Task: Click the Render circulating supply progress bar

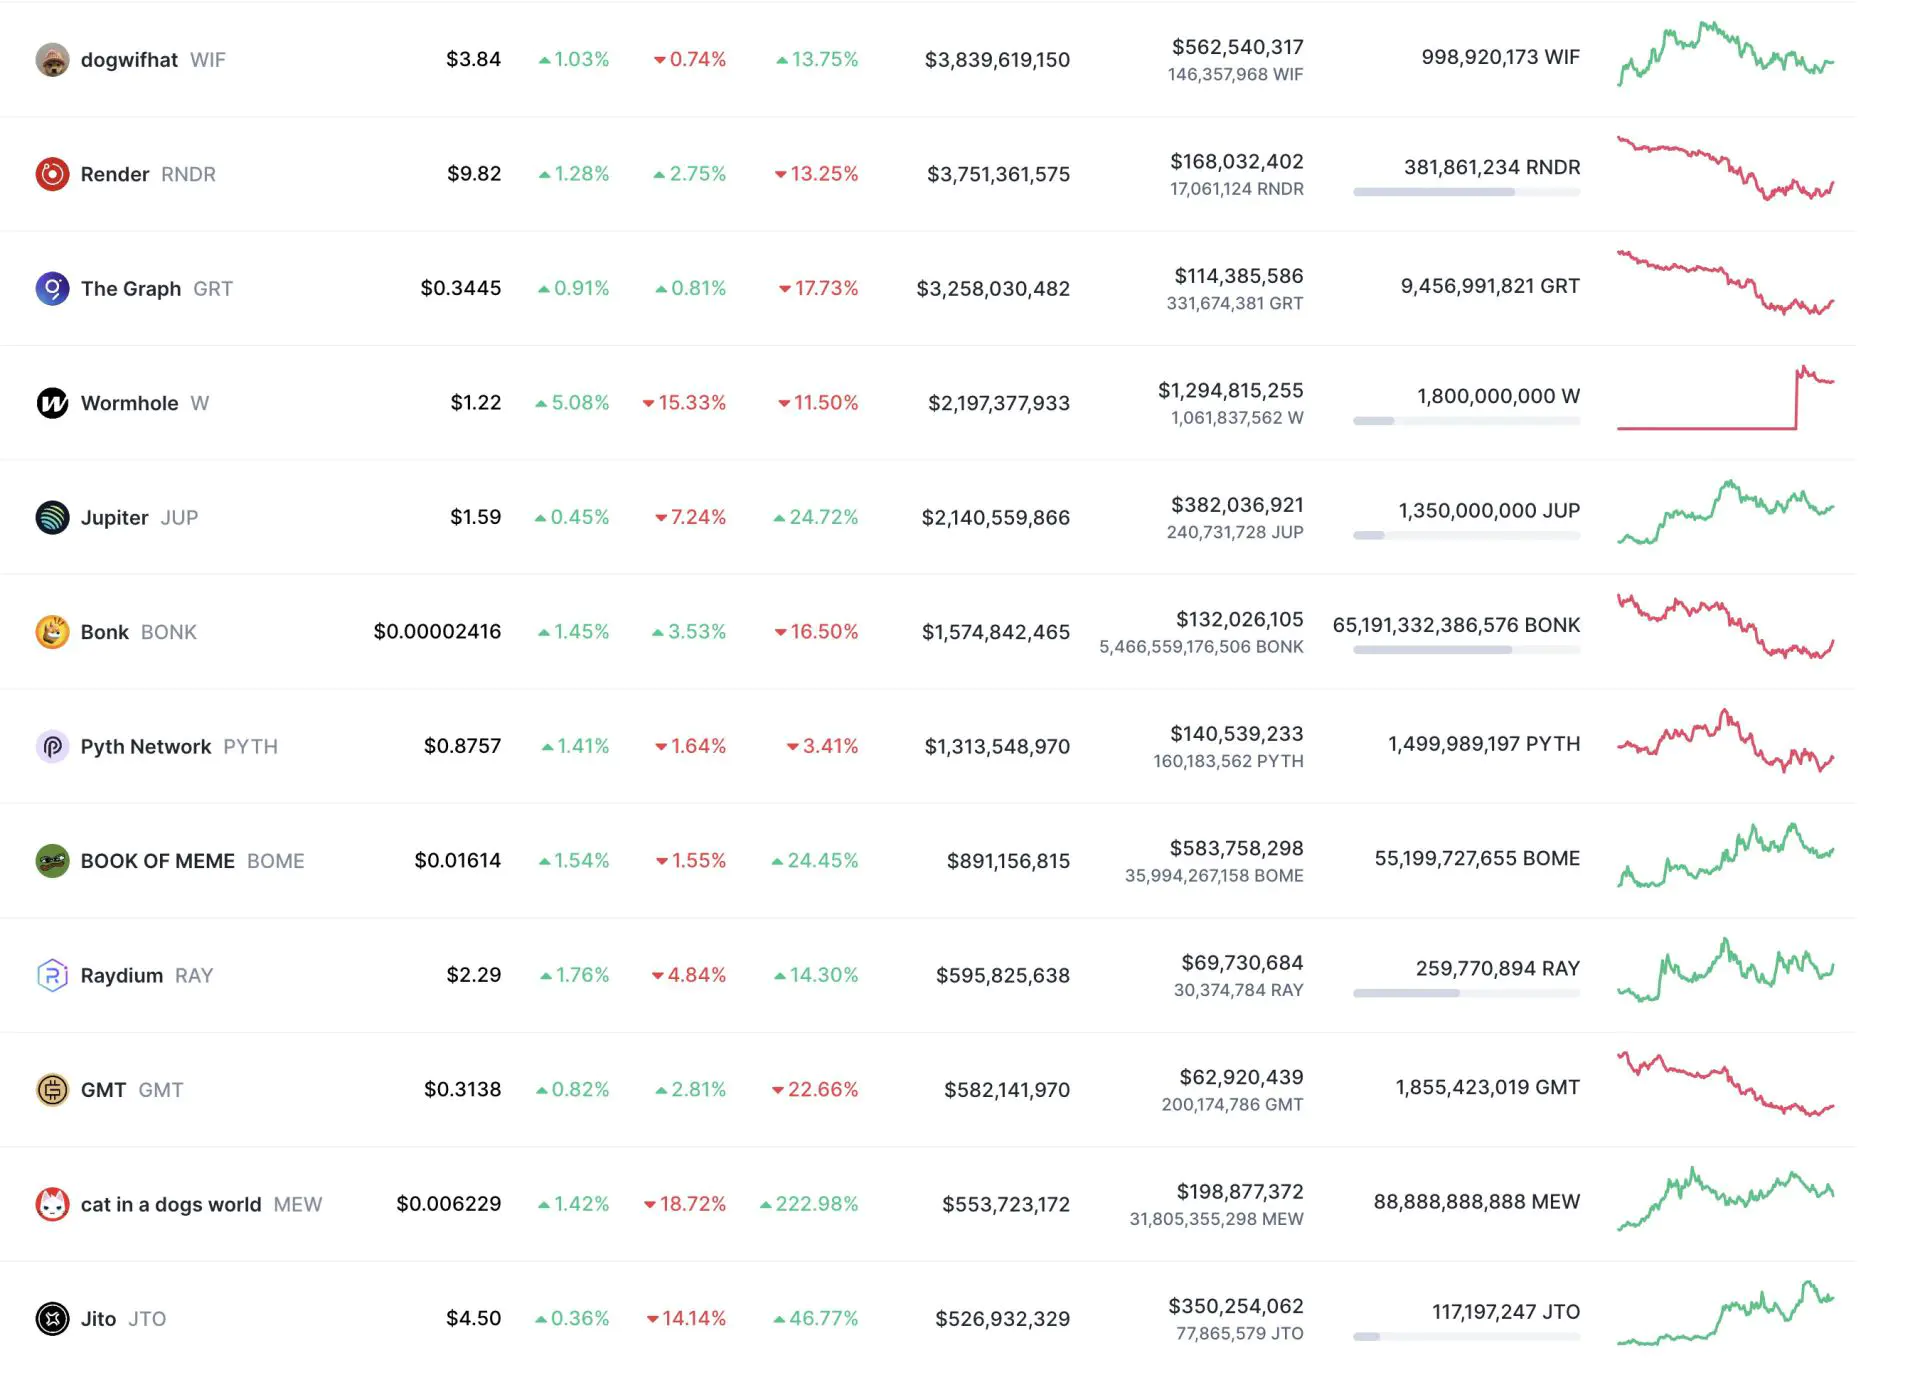Action: coord(1466,192)
